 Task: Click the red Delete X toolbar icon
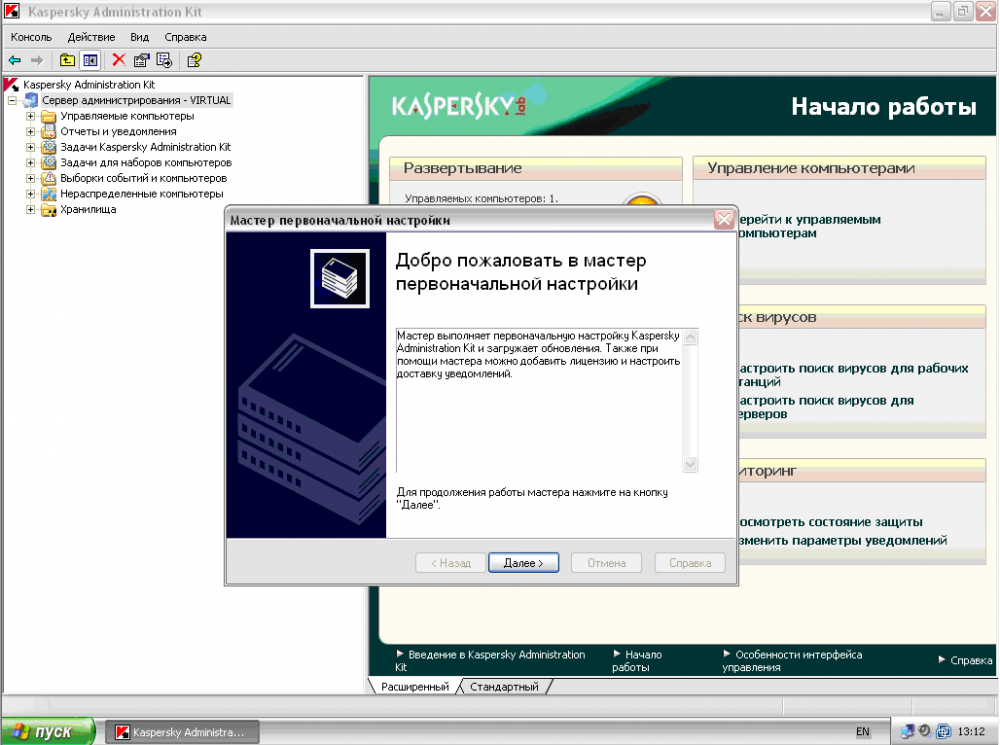[x=119, y=60]
